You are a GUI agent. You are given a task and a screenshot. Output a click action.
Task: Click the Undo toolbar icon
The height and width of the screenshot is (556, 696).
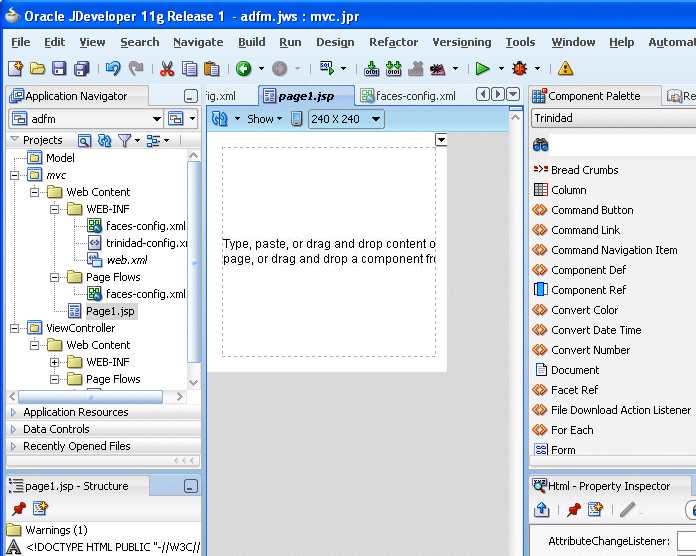click(113, 69)
